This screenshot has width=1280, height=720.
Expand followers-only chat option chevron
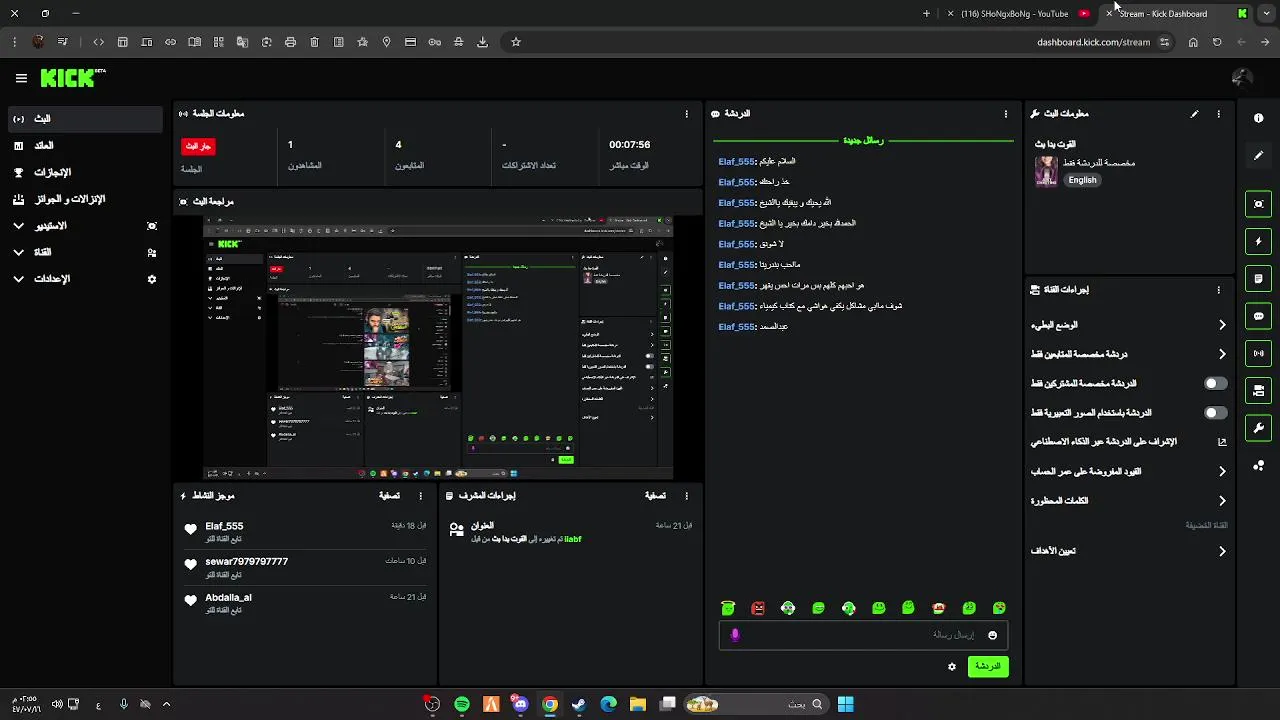coord(1222,354)
